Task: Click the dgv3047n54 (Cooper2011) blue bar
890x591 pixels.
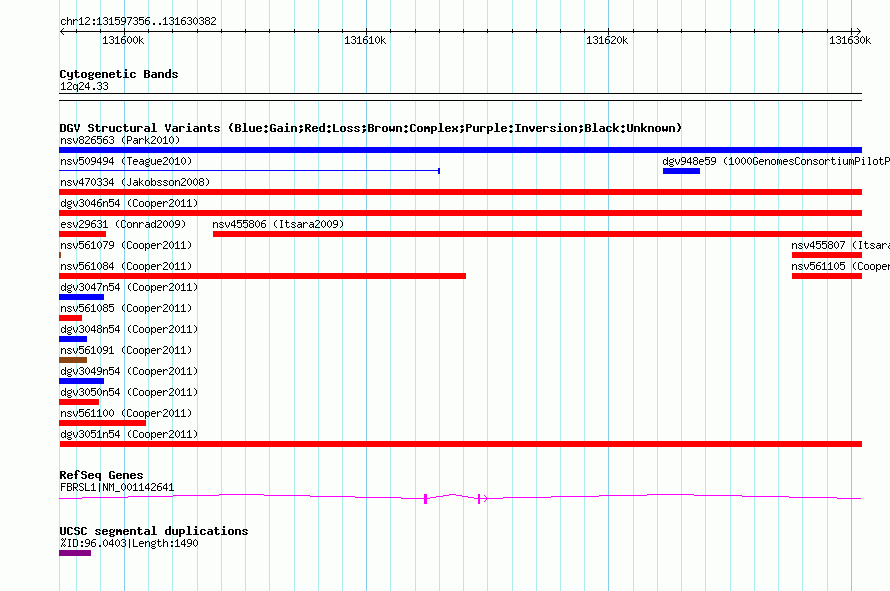Action: pos(81,297)
